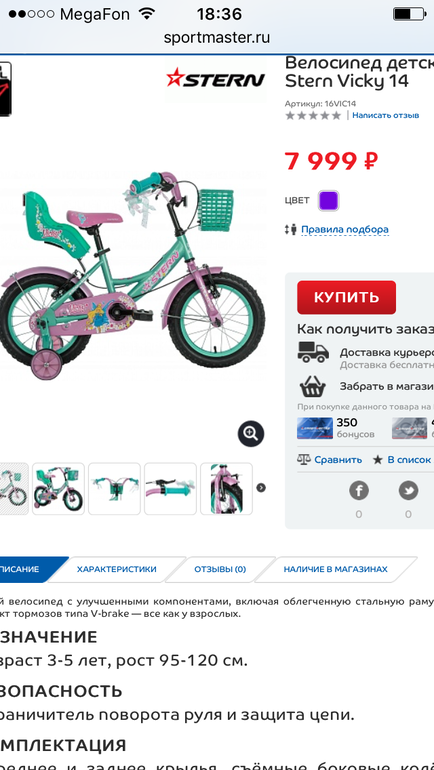Tap the delivery truck icon
Screen dimensions: 434x770
pyautogui.click(x=313, y=352)
